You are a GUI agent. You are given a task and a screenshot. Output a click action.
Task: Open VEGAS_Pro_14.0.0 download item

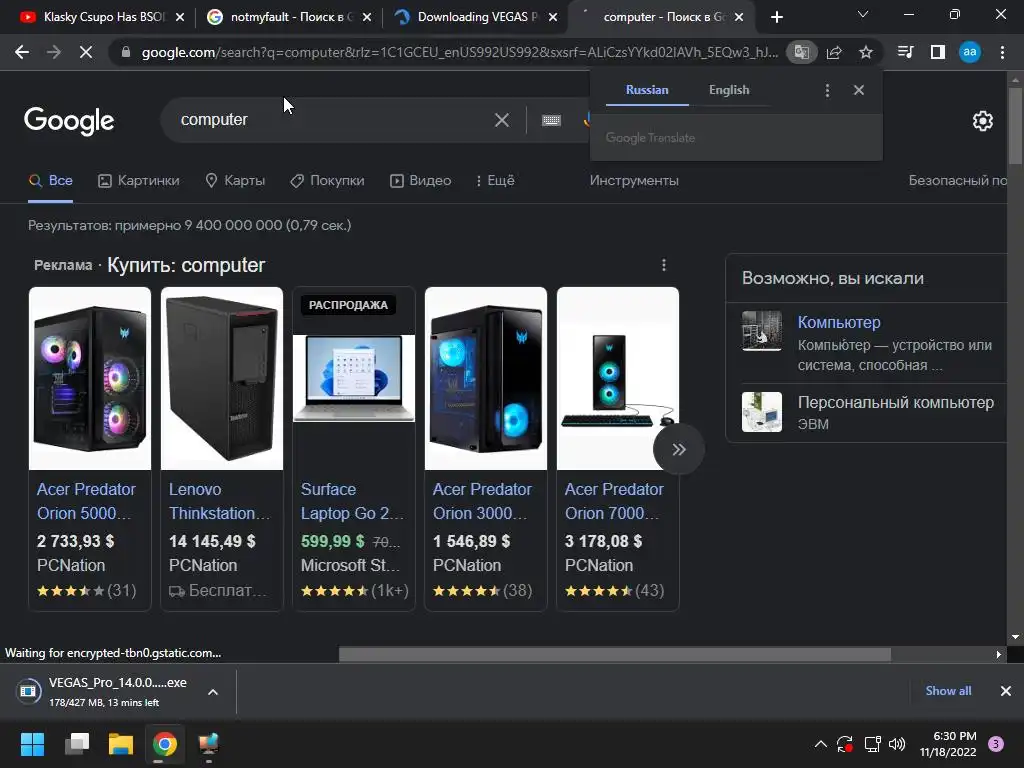(x=118, y=692)
